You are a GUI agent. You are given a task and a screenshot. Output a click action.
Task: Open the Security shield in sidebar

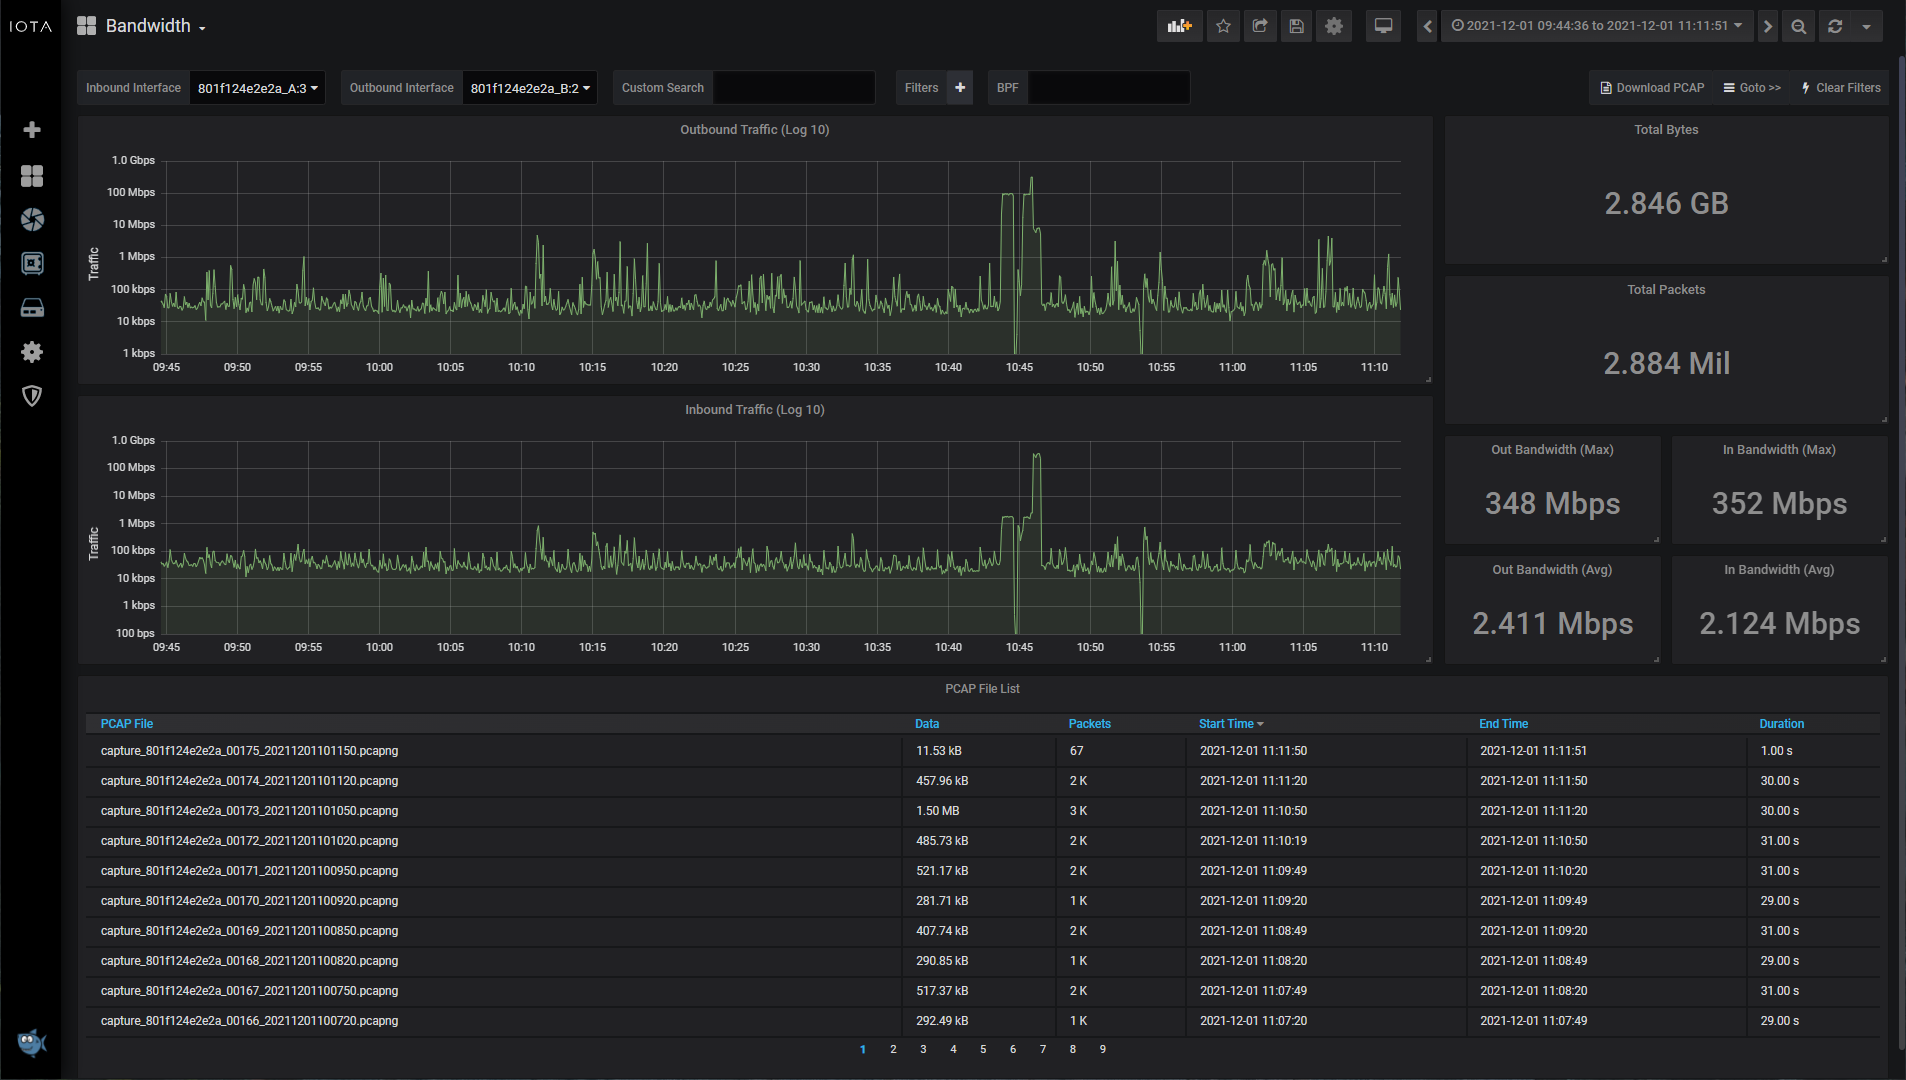tap(32, 396)
